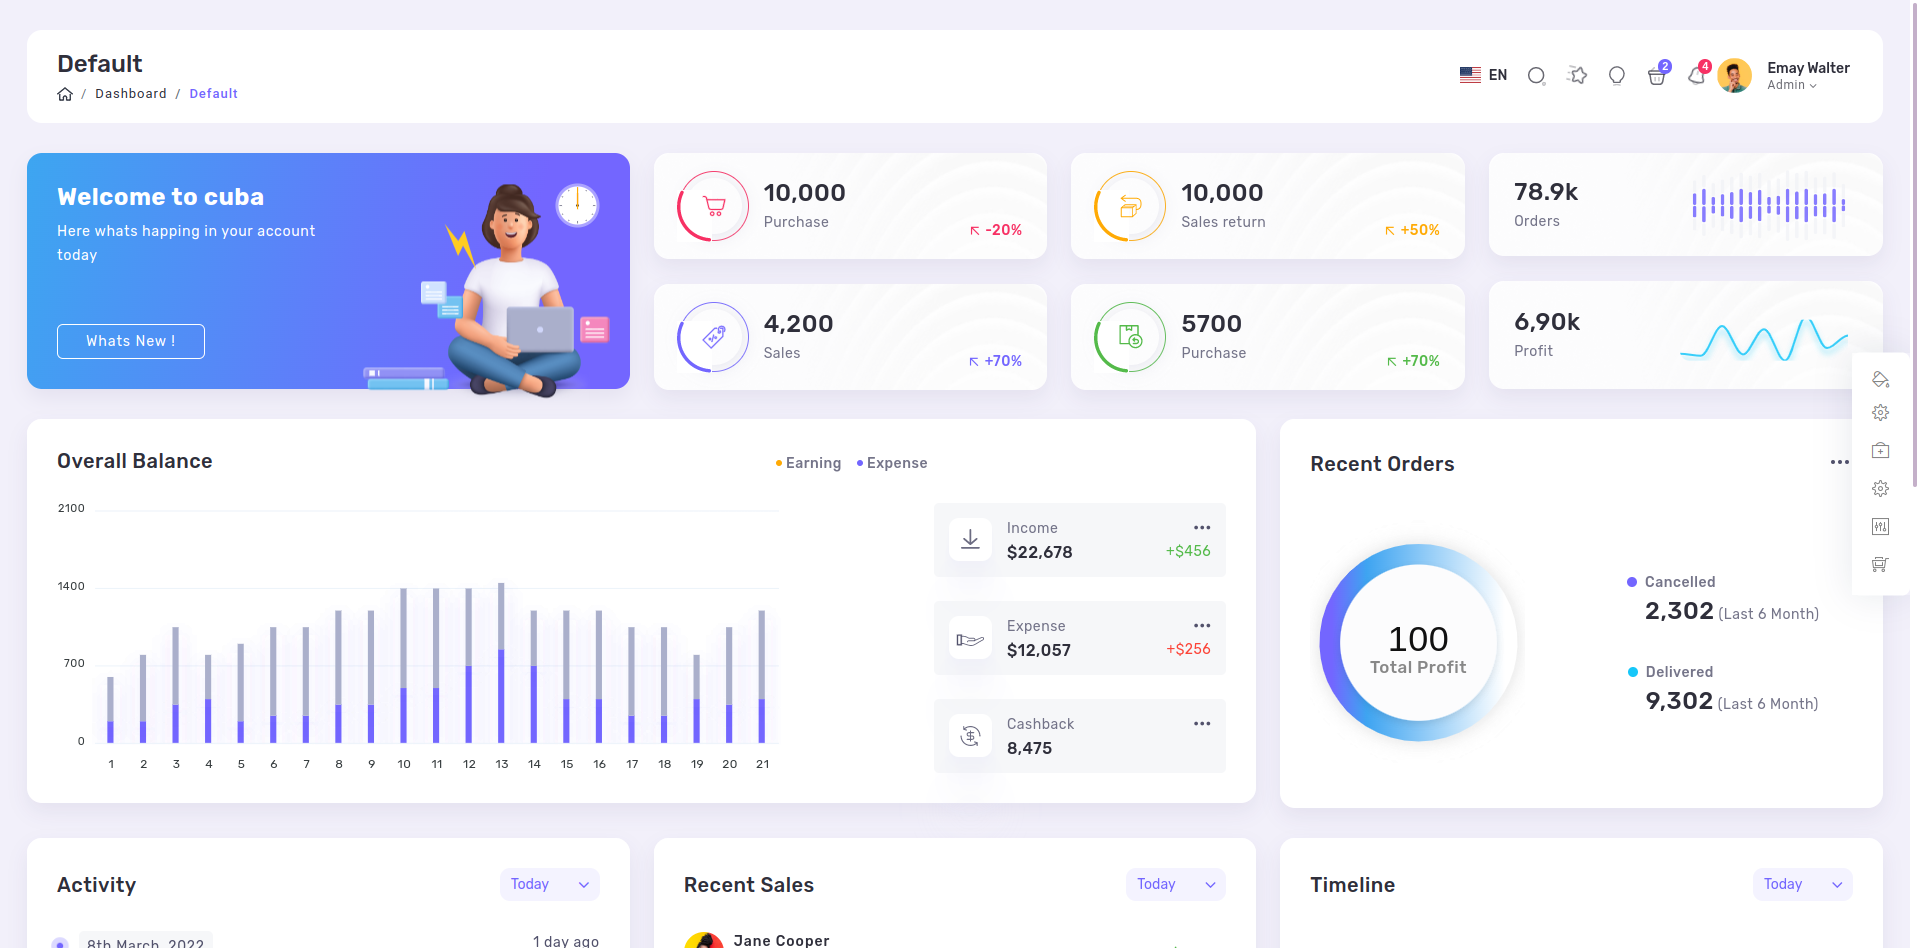The image size is (1920, 948).
Task: Open notifications via the bell icon
Action: pyautogui.click(x=1697, y=76)
